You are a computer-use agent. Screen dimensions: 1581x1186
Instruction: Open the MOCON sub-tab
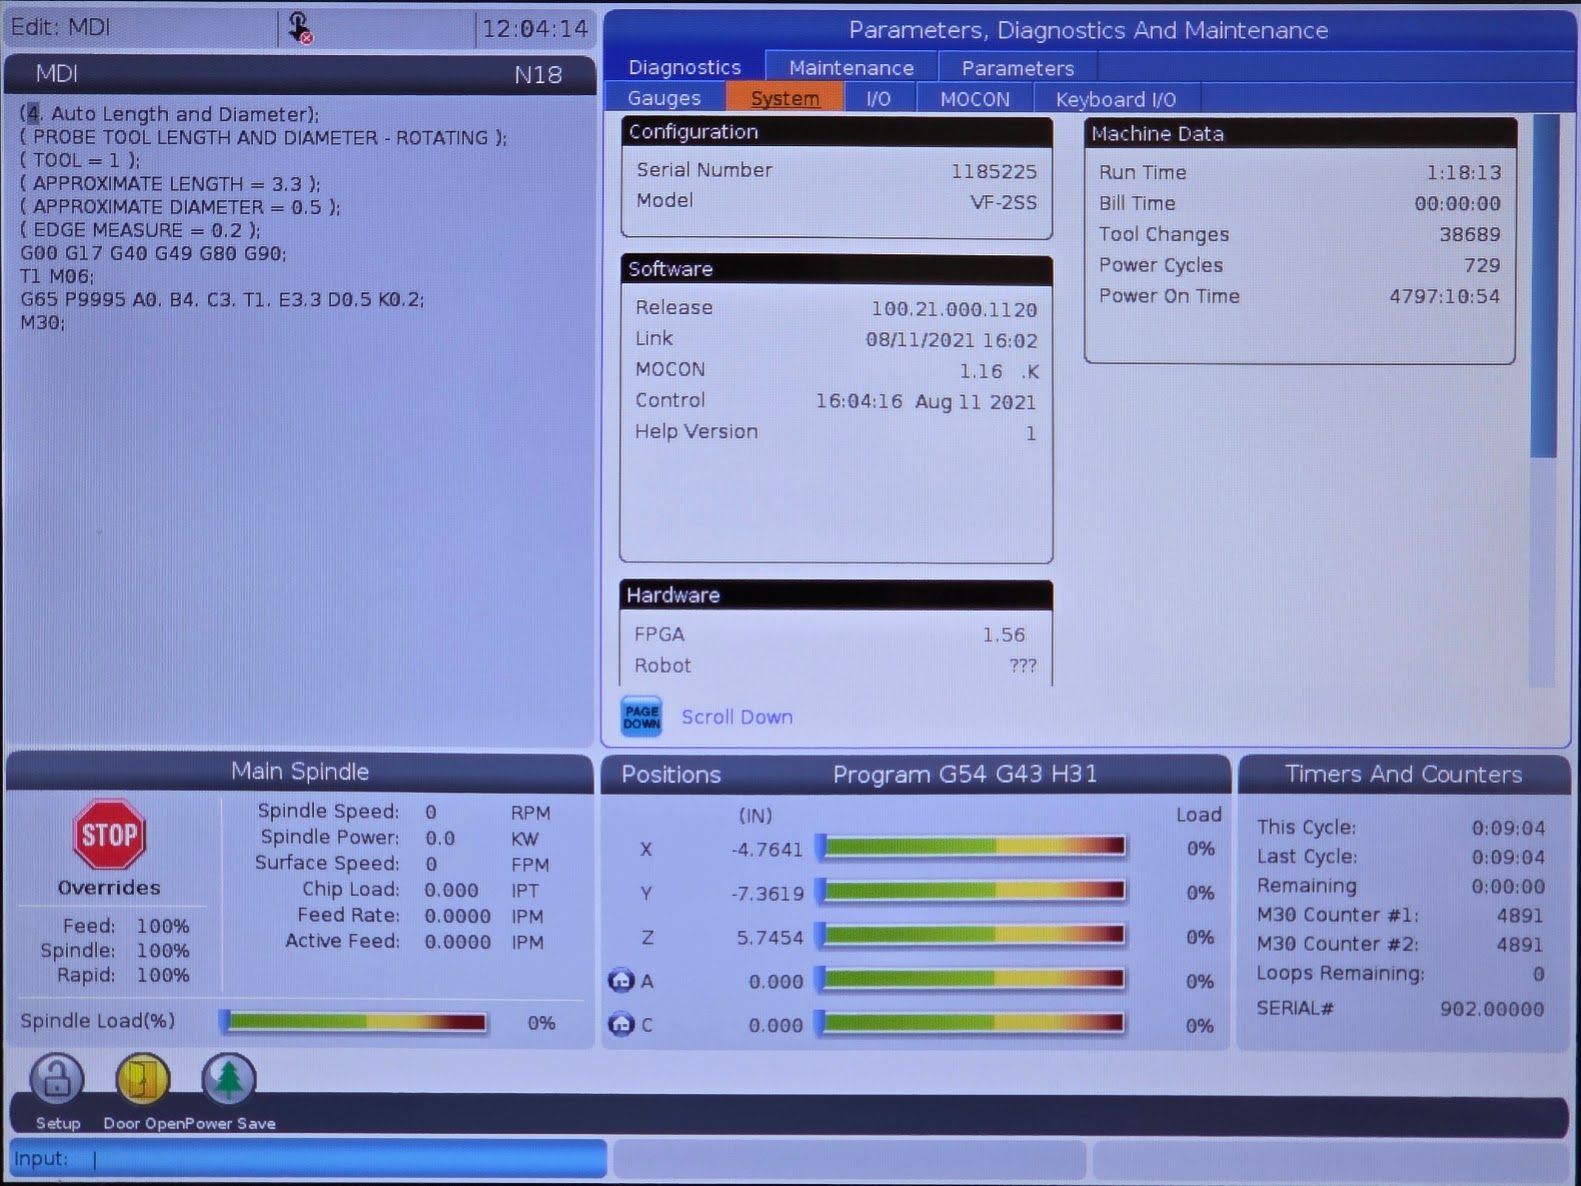pyautogui.click(x=974, y=98)
